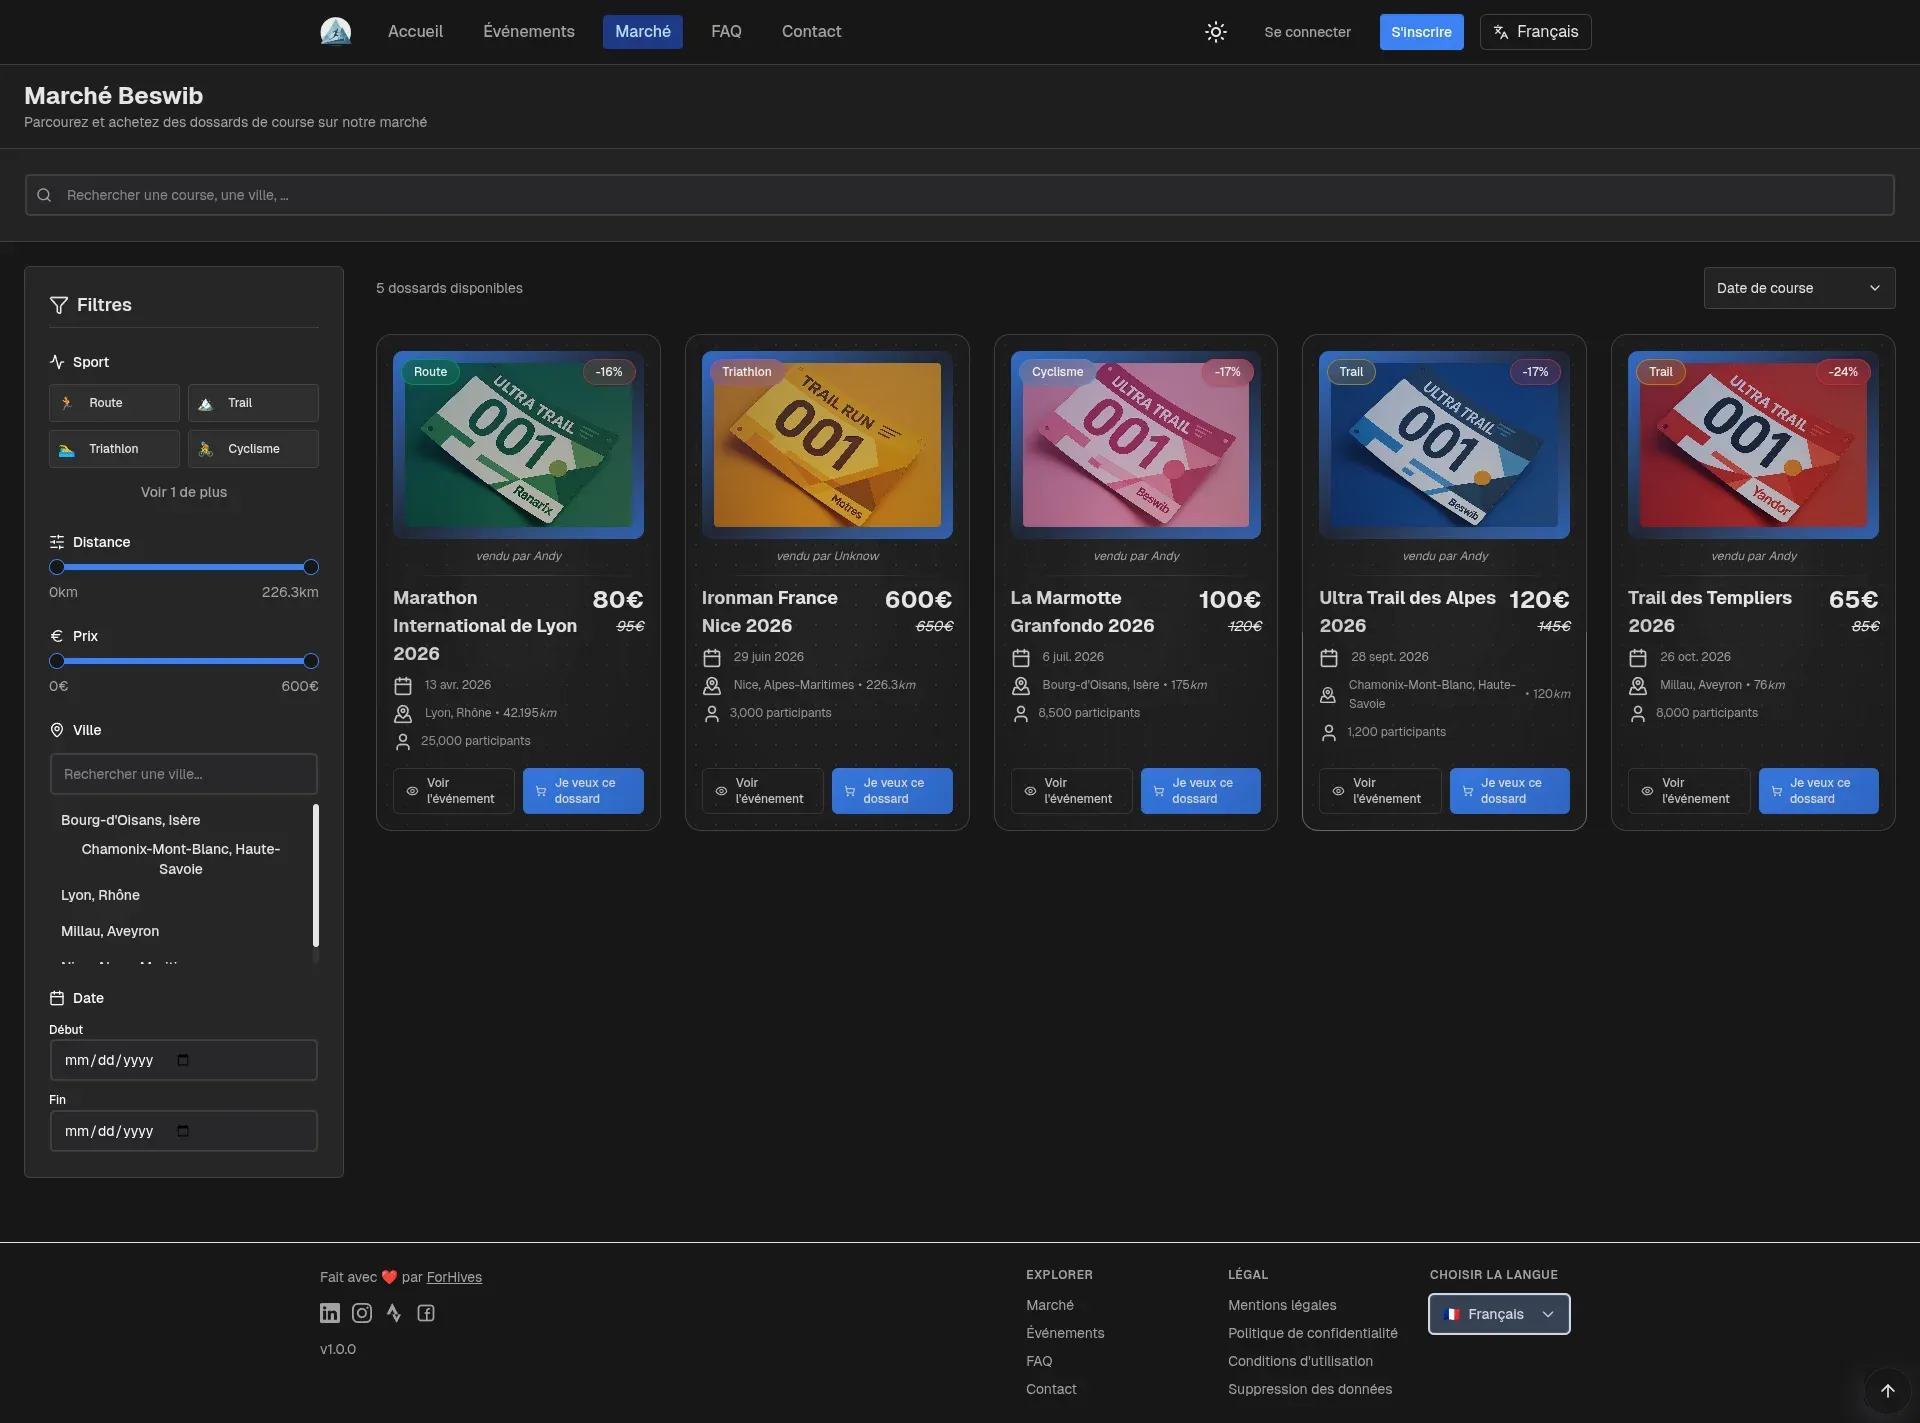Image resolution: width=1920 pixels, height=1423 pixels.
Task: Select Millau, Aveyron in city list
Action: tap(110, 931)
